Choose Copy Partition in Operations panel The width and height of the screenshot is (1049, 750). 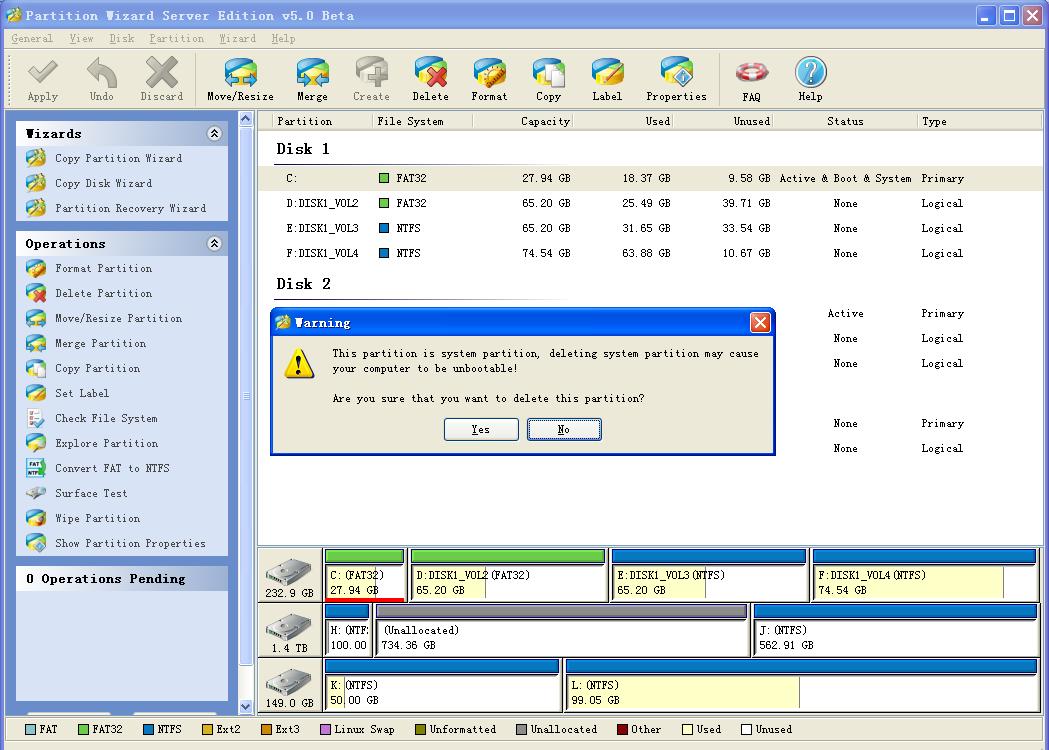[97, 368]
